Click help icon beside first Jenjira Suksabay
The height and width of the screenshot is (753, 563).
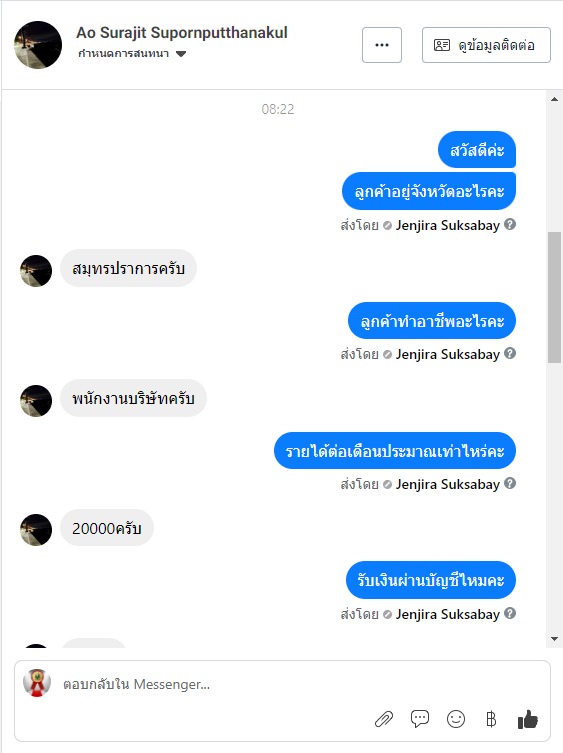tap(510, 224)
